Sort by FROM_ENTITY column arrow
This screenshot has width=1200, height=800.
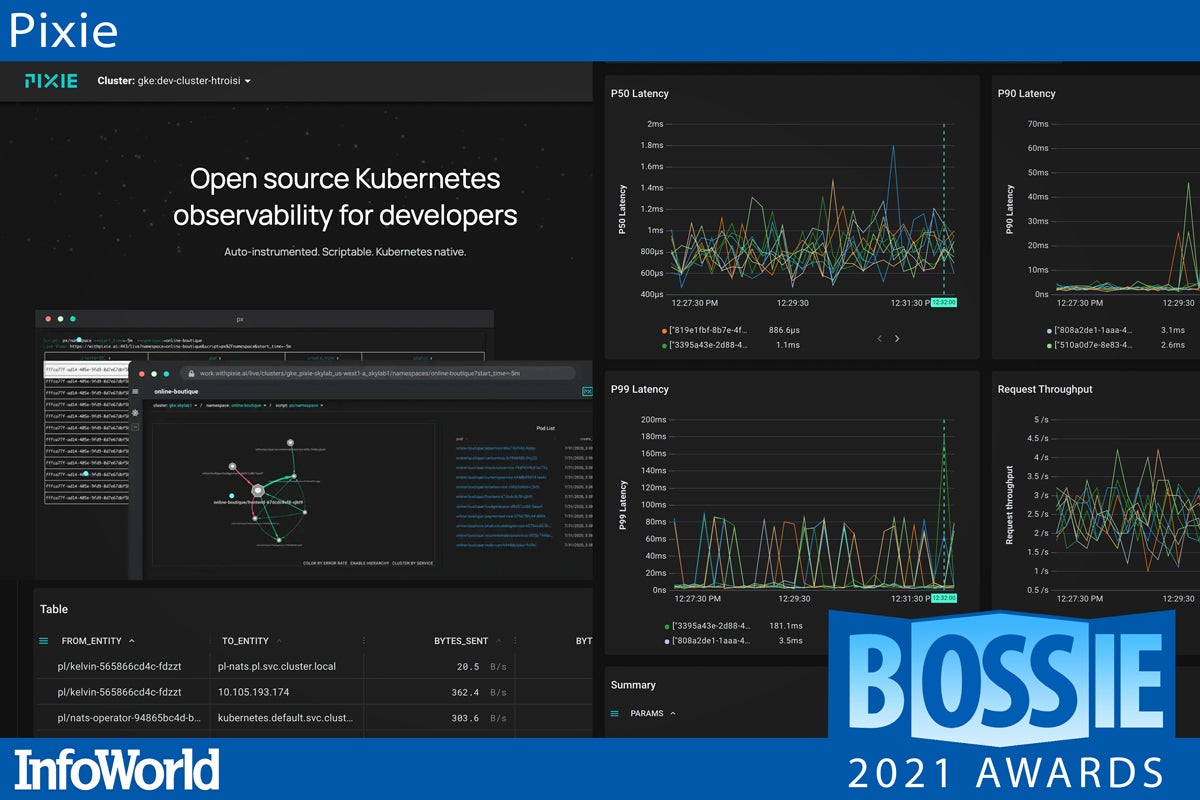pyautogui.click(x=132, y=641)
